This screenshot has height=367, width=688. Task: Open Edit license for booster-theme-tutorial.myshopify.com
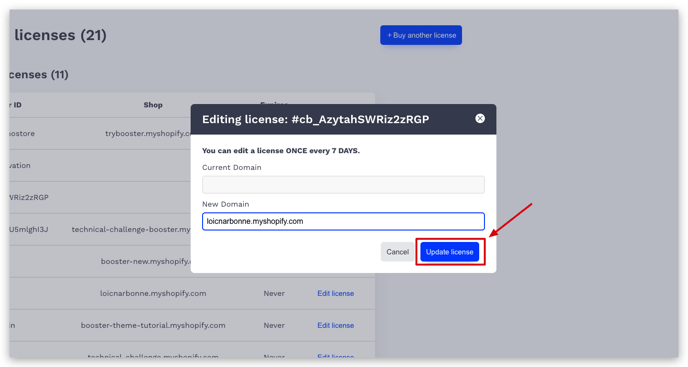336,325
